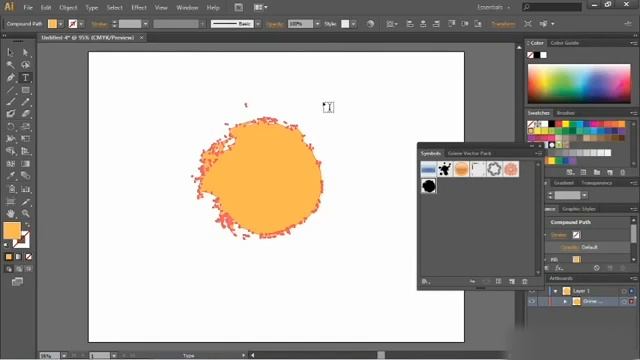Select the Rectangle tool

pos(25,90)
